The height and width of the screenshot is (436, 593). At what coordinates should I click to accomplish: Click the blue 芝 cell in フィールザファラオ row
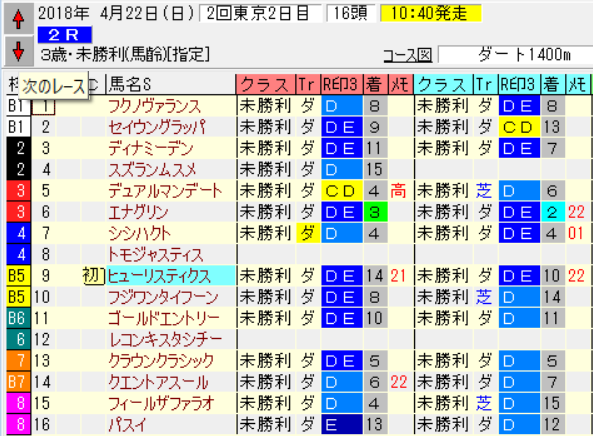[484, 403]
